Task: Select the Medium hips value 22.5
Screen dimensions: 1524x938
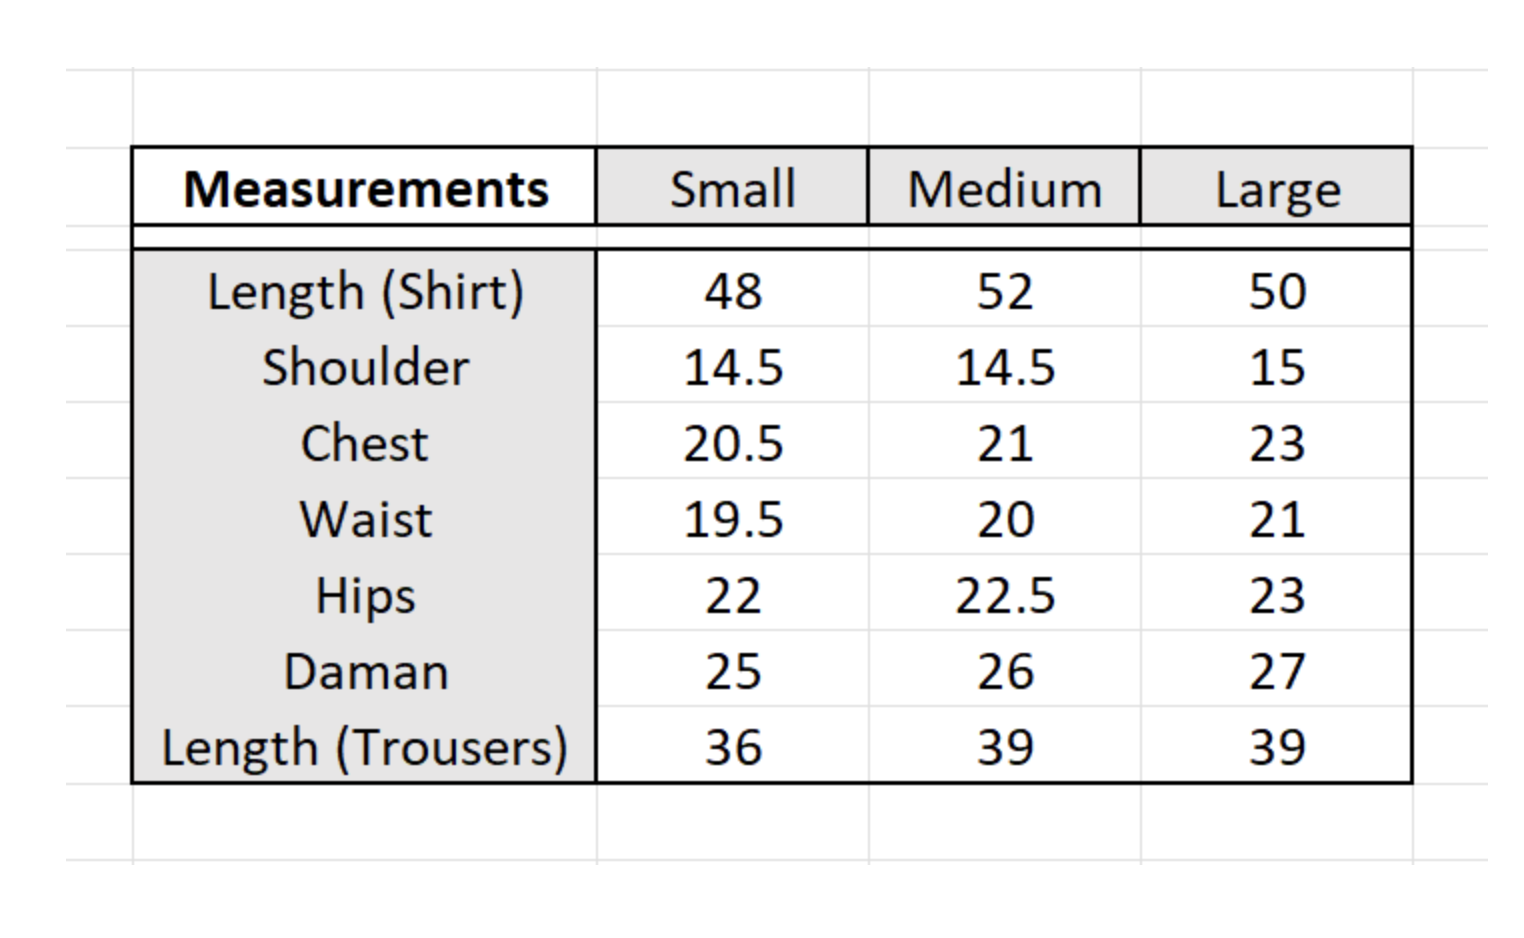Action: tap(1004, 595)
